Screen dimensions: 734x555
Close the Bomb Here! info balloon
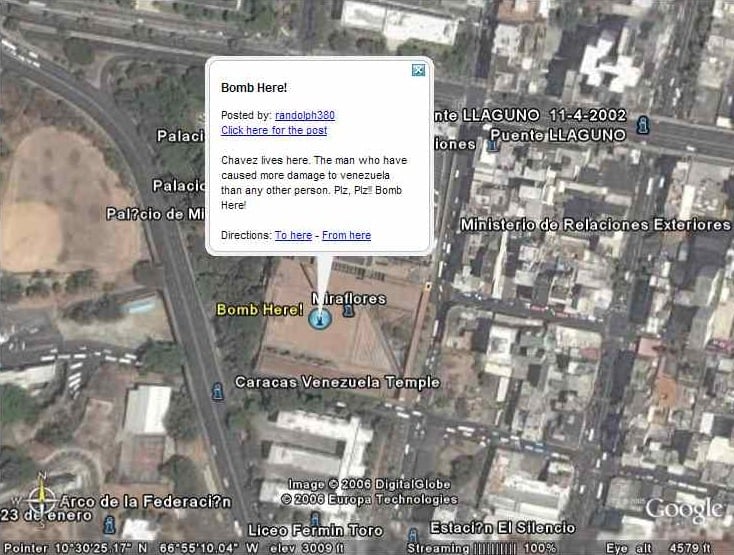coord(418,70)
